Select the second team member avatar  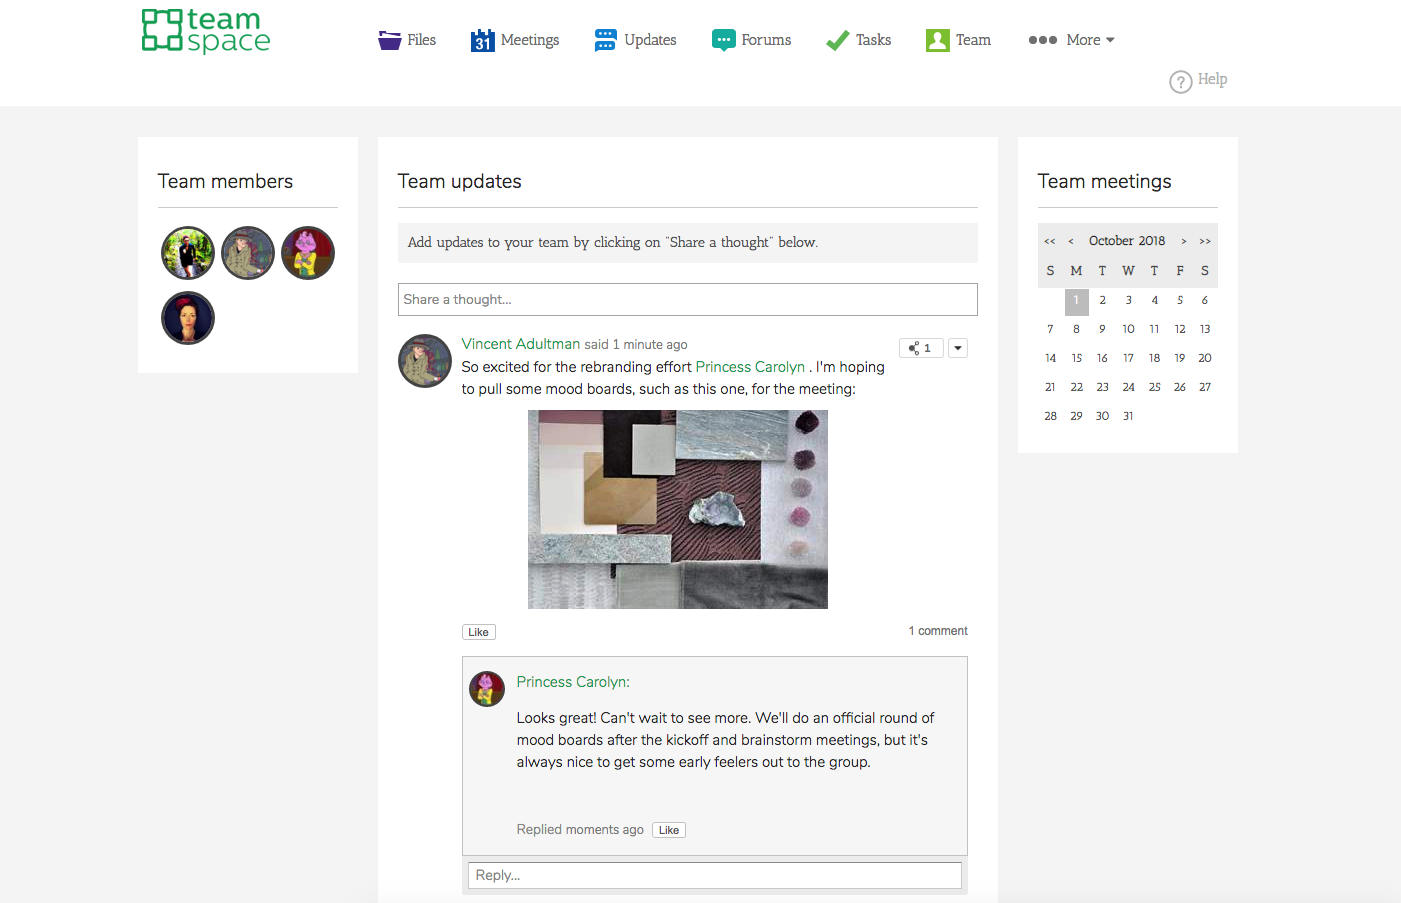(x=248, y=253)
